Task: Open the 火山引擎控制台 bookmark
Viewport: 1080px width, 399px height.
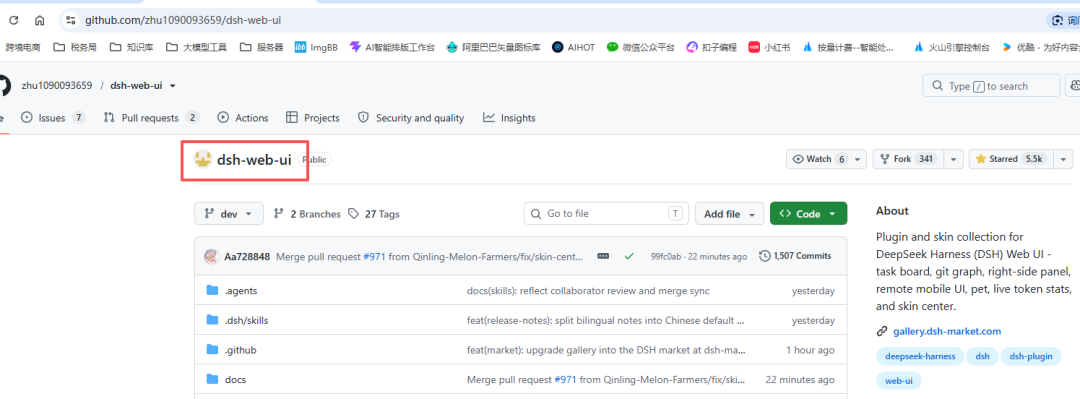Action: click(x=951, y=48)
